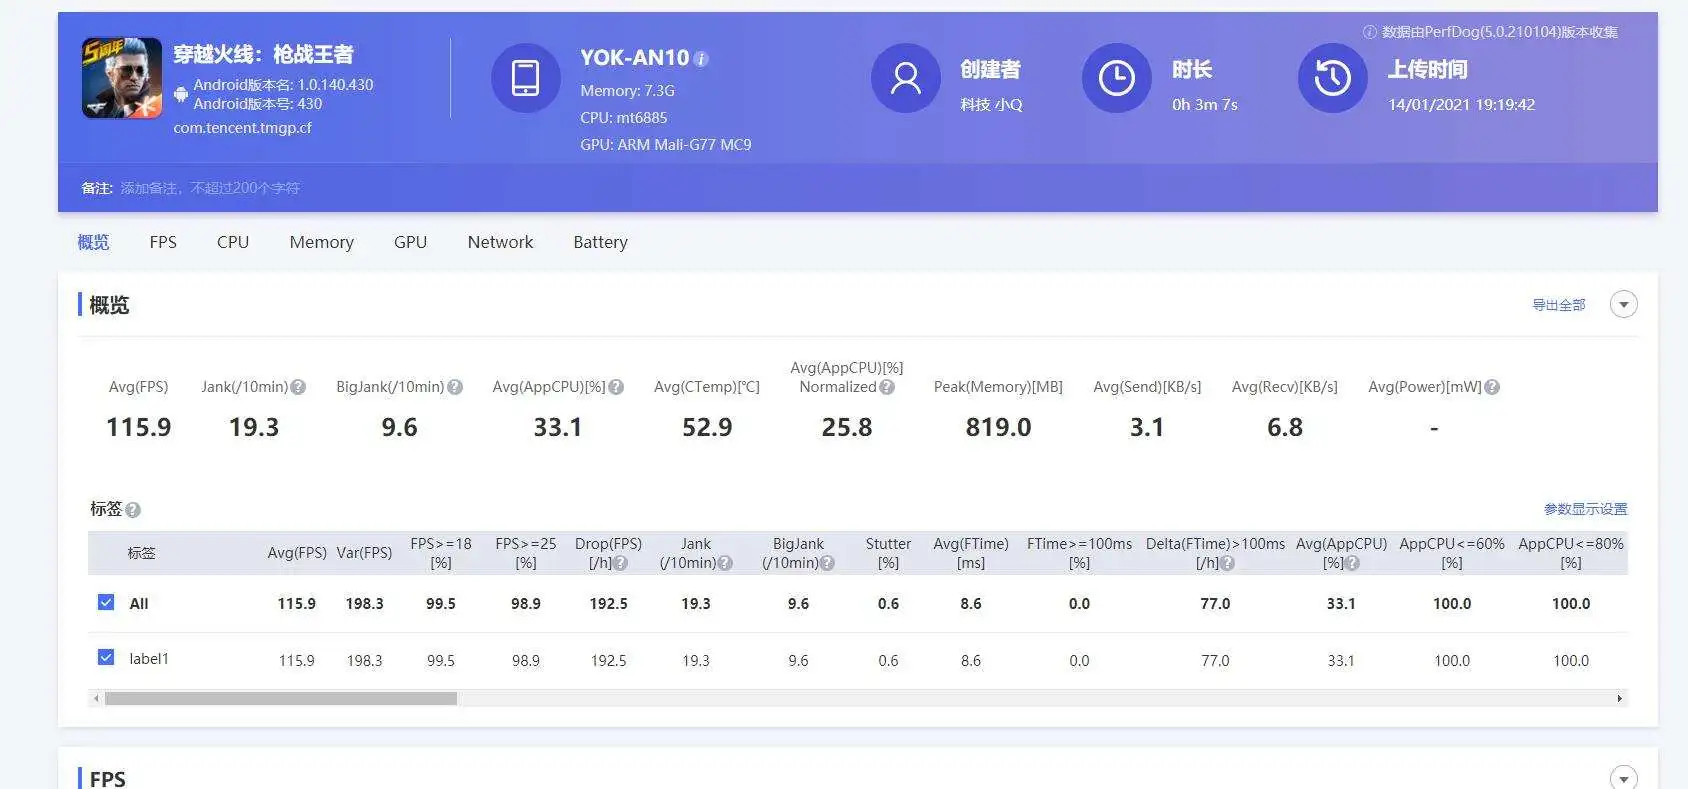Click the game app thumbnail icon
The width and height of the screenshot is (1688, 789).
[122, 78]
